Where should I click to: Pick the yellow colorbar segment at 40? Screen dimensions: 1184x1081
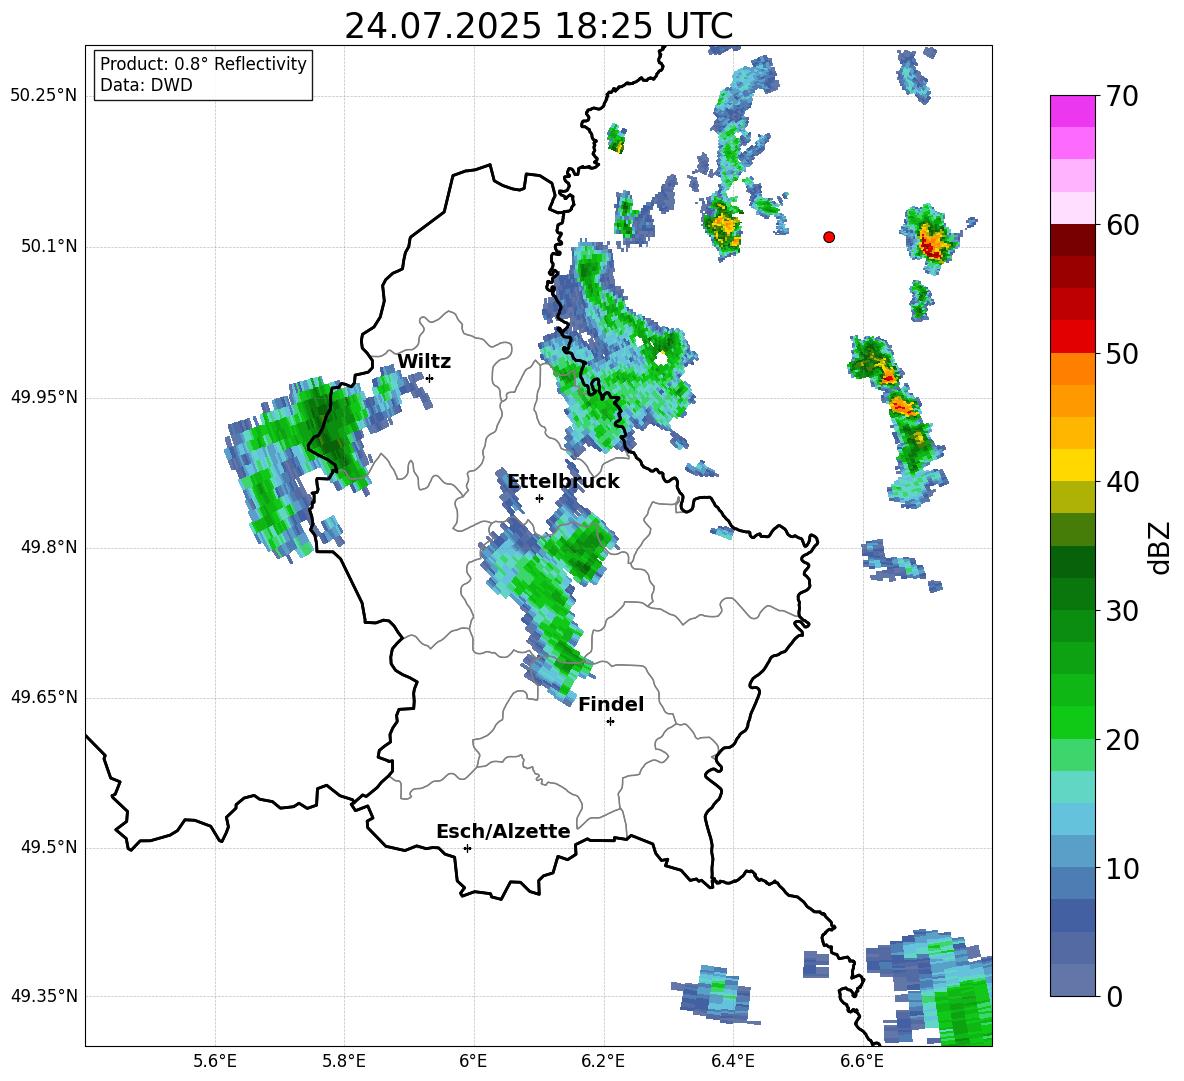(x=1072, y=465)
